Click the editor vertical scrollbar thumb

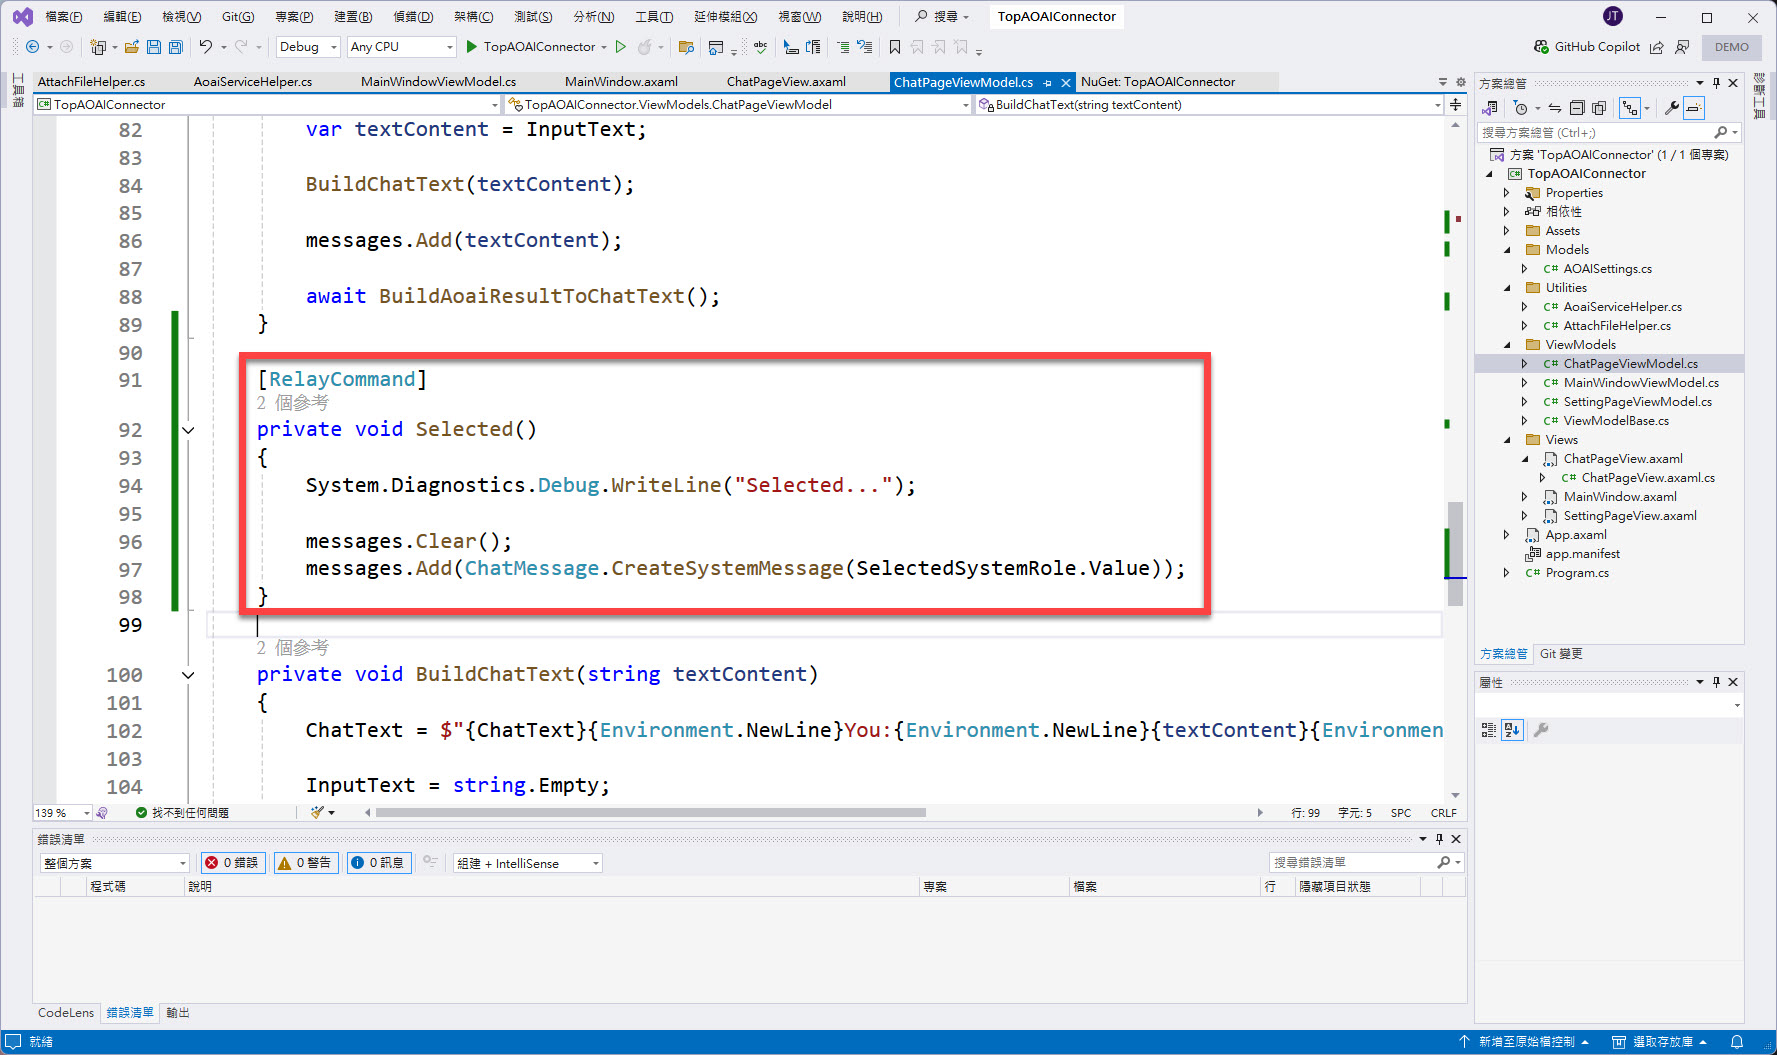coord(1455,552)
